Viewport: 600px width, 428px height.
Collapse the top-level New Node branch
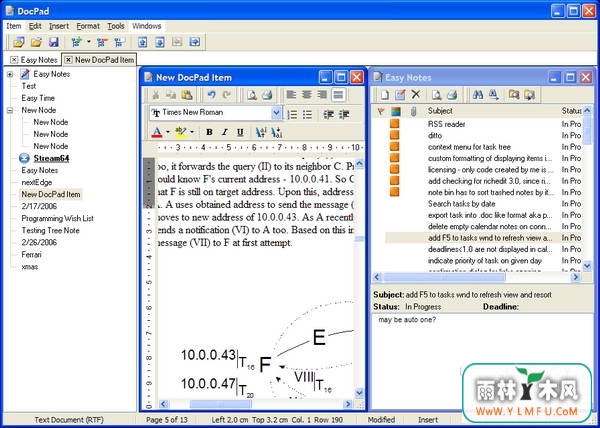pos(10,111)
